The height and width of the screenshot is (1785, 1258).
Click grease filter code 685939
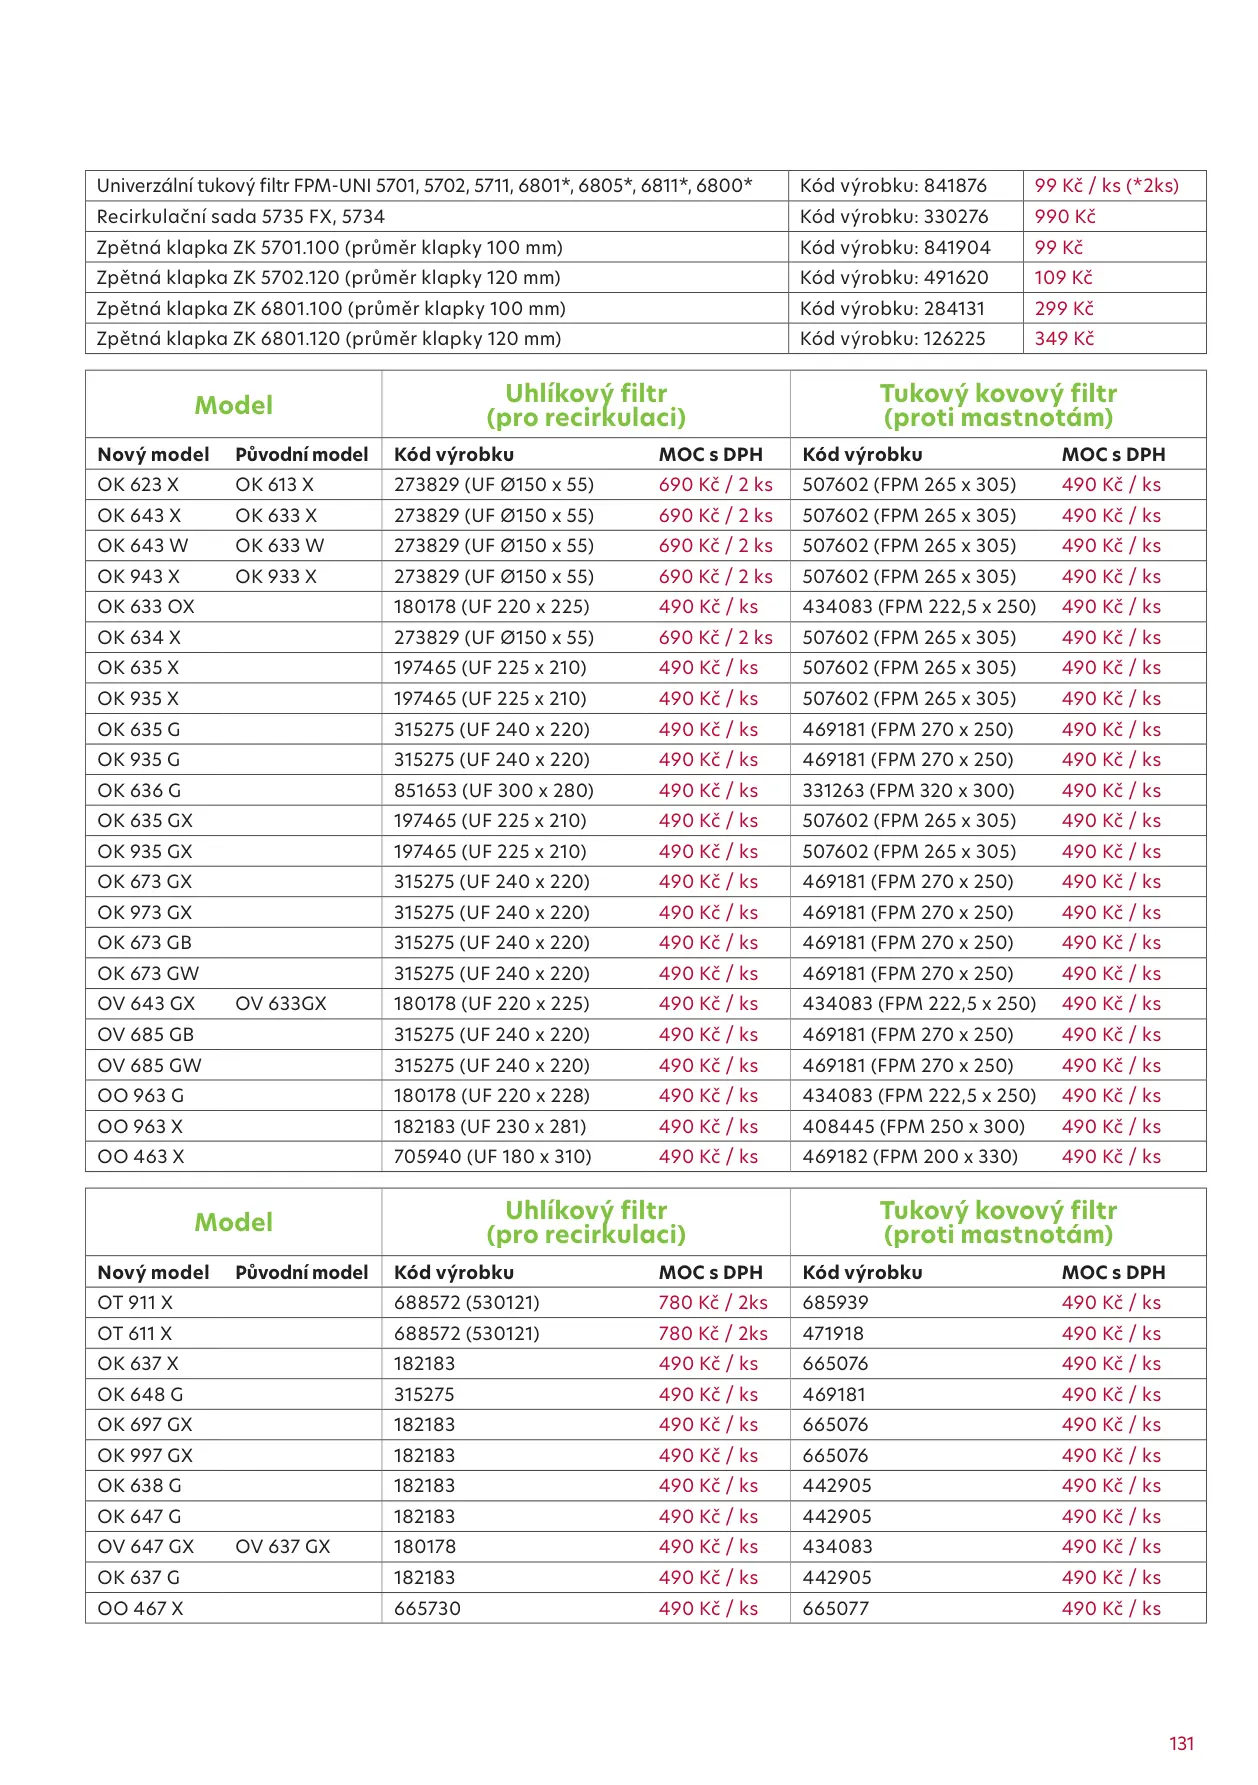click(835, 1303)
